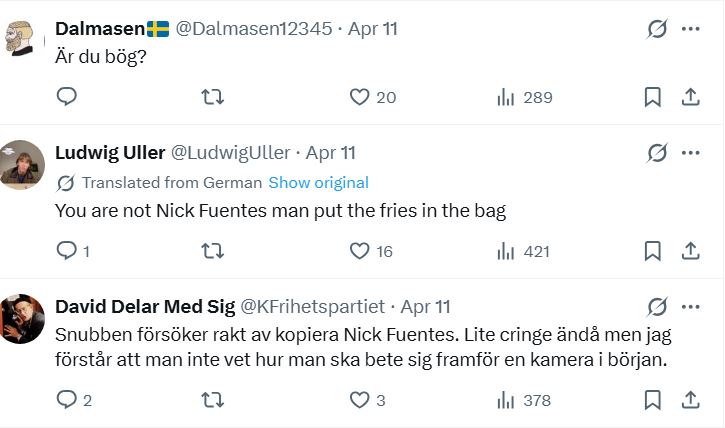Like Dalmasen's tweet with 20 likes
Viewport: 725px width, 428px height.
[359, 97]
